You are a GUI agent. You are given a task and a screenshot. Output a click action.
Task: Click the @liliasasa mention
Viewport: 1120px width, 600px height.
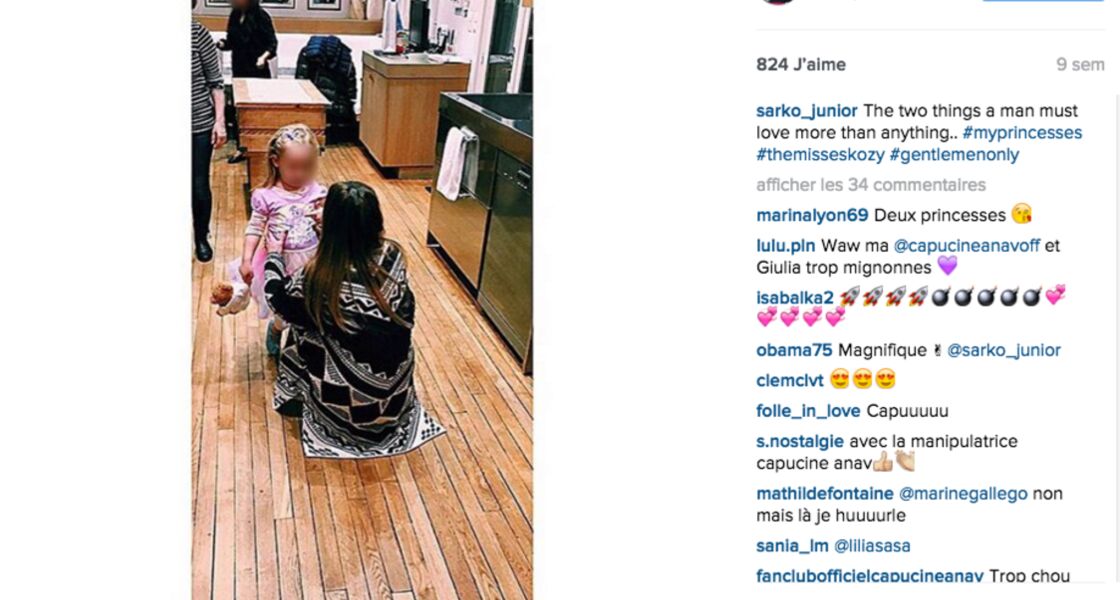[x=872, y=546]
